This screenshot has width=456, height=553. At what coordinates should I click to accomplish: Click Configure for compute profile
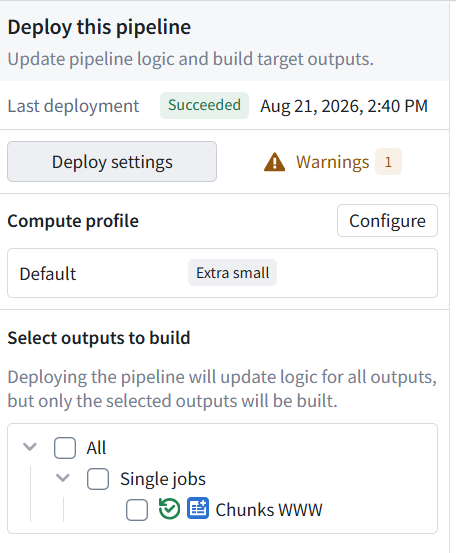387,221
